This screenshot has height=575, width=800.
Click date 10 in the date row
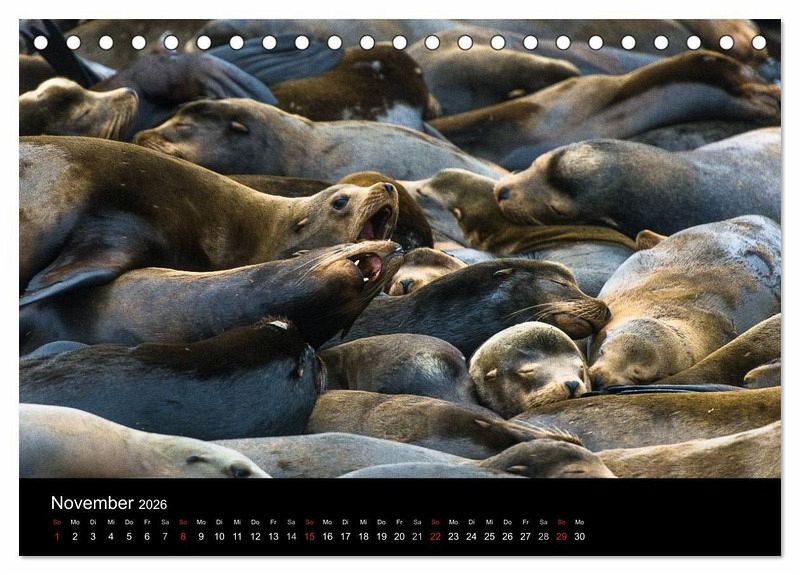(x=219, y=537)
